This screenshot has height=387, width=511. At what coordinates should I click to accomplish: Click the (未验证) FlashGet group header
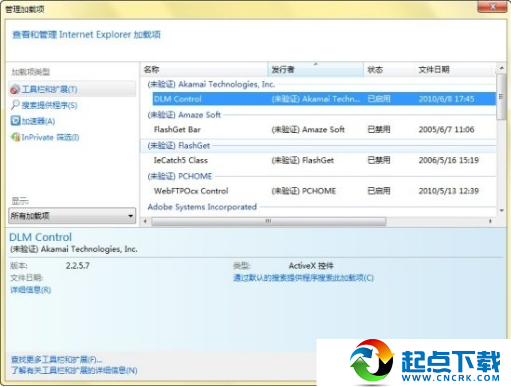179,146
